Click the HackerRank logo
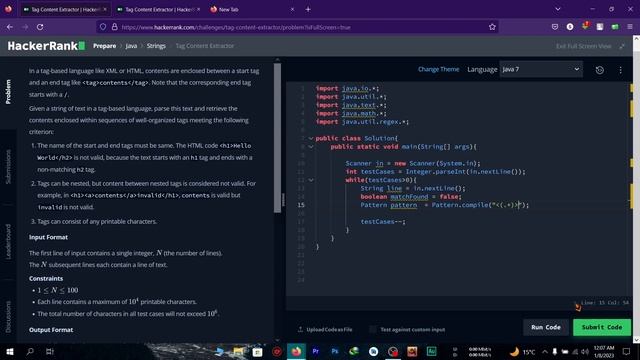Viewport: 640px width, 360px height. [46, 46]
